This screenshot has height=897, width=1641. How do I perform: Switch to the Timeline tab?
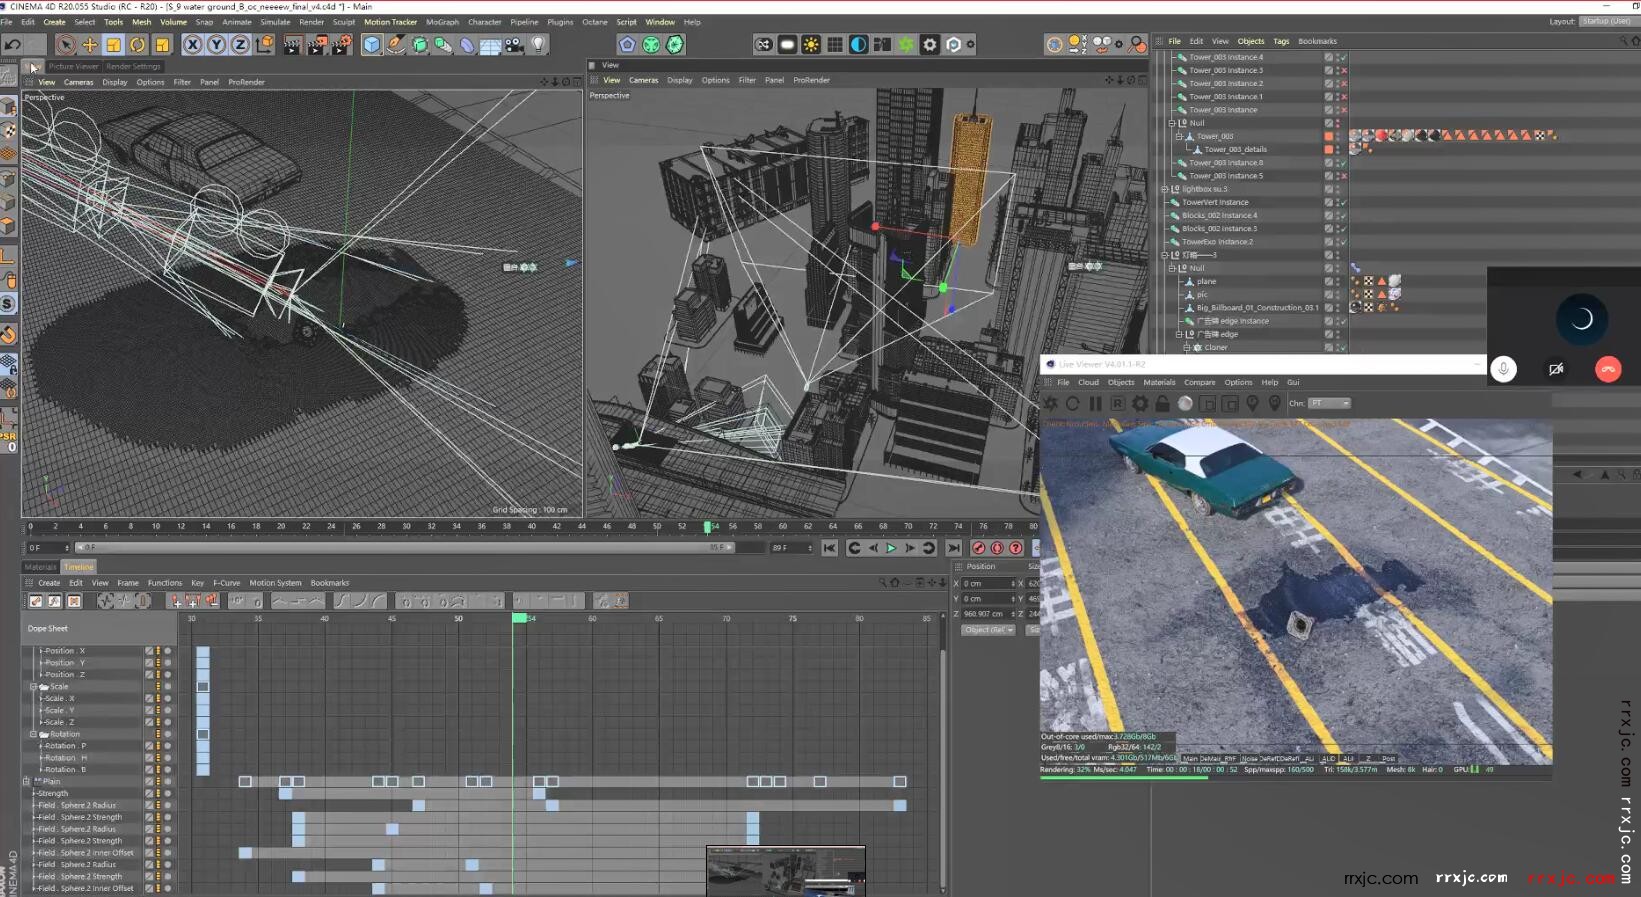pos(78,567)
